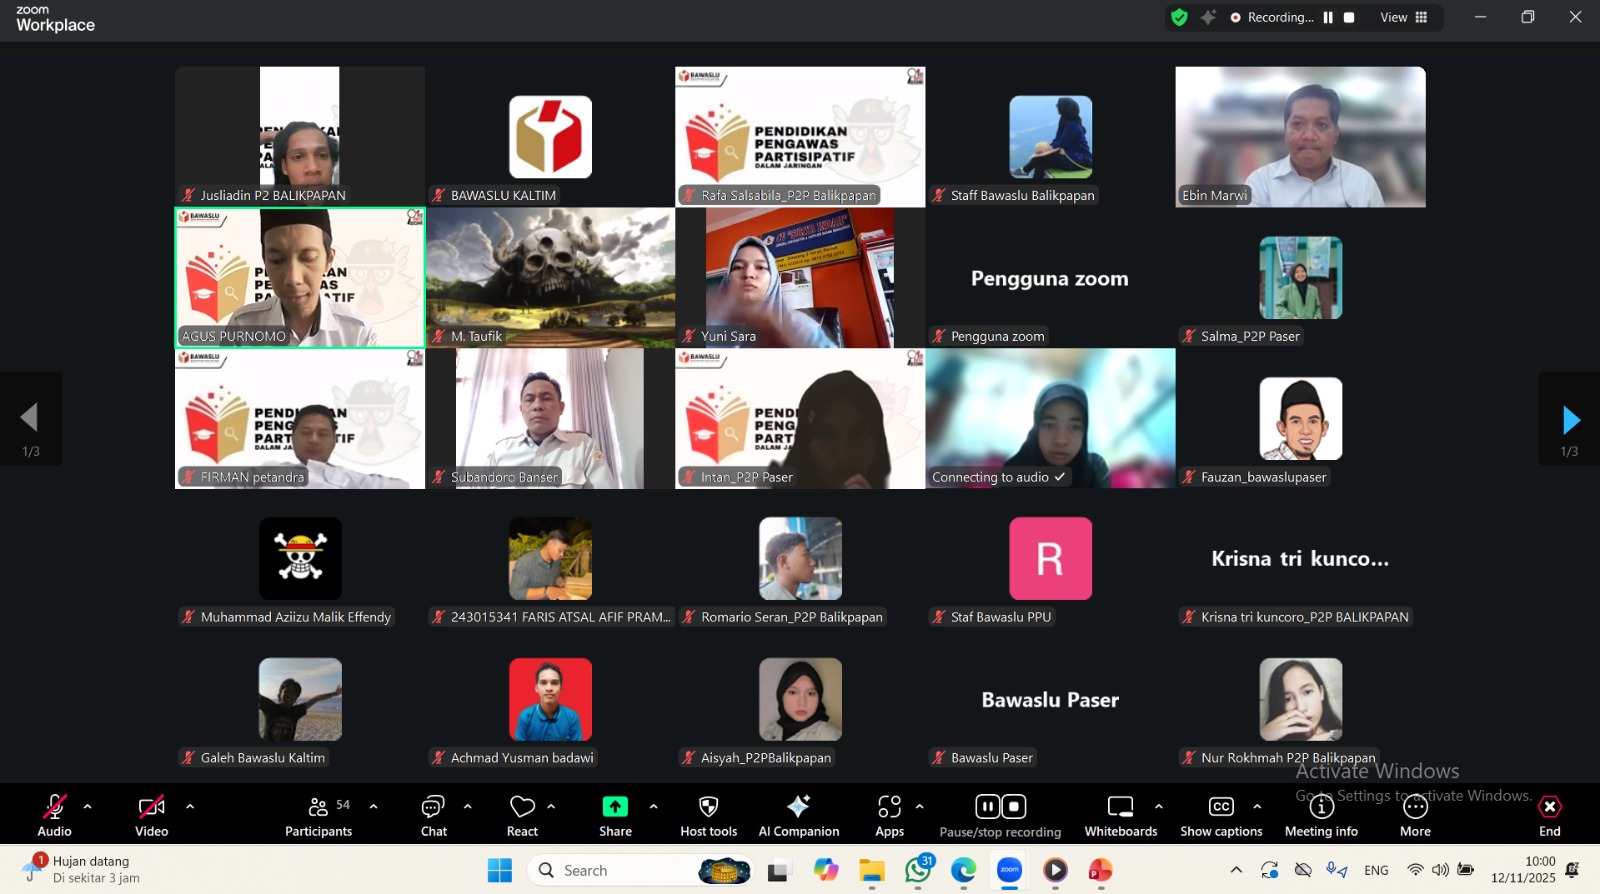The width and height of the screenshot is (1600, 894).
Task: Open Microsoft Edge from the taskbar
Action: click(x=963, y=870)
